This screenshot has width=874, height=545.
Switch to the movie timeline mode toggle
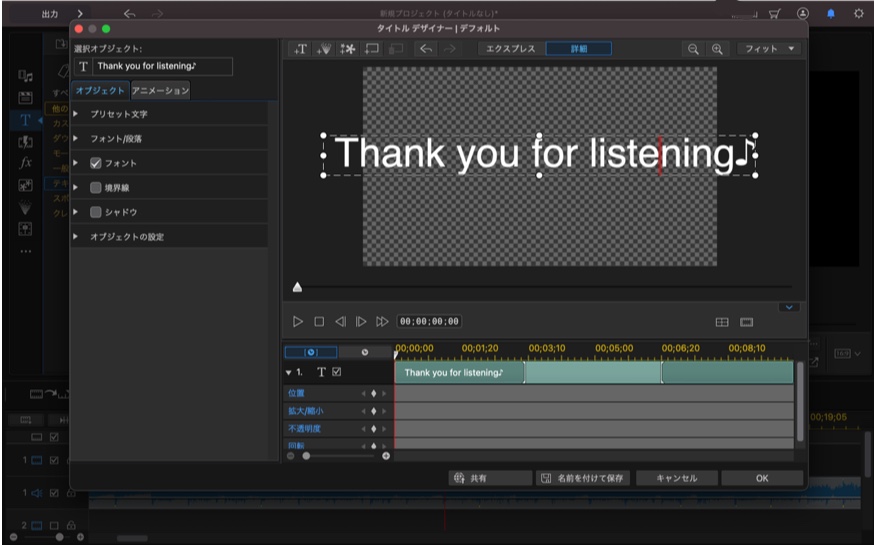tap(365, 352)
